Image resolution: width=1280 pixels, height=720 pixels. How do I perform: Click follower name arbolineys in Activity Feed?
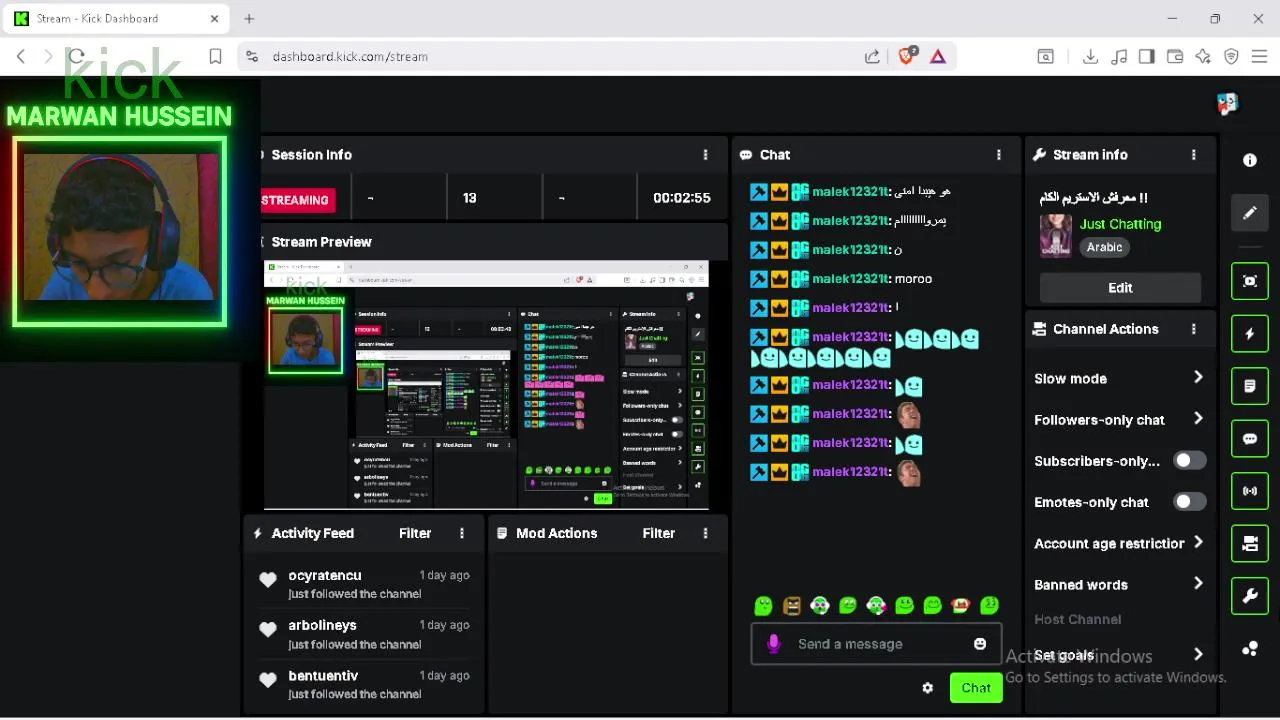(322, 625)
